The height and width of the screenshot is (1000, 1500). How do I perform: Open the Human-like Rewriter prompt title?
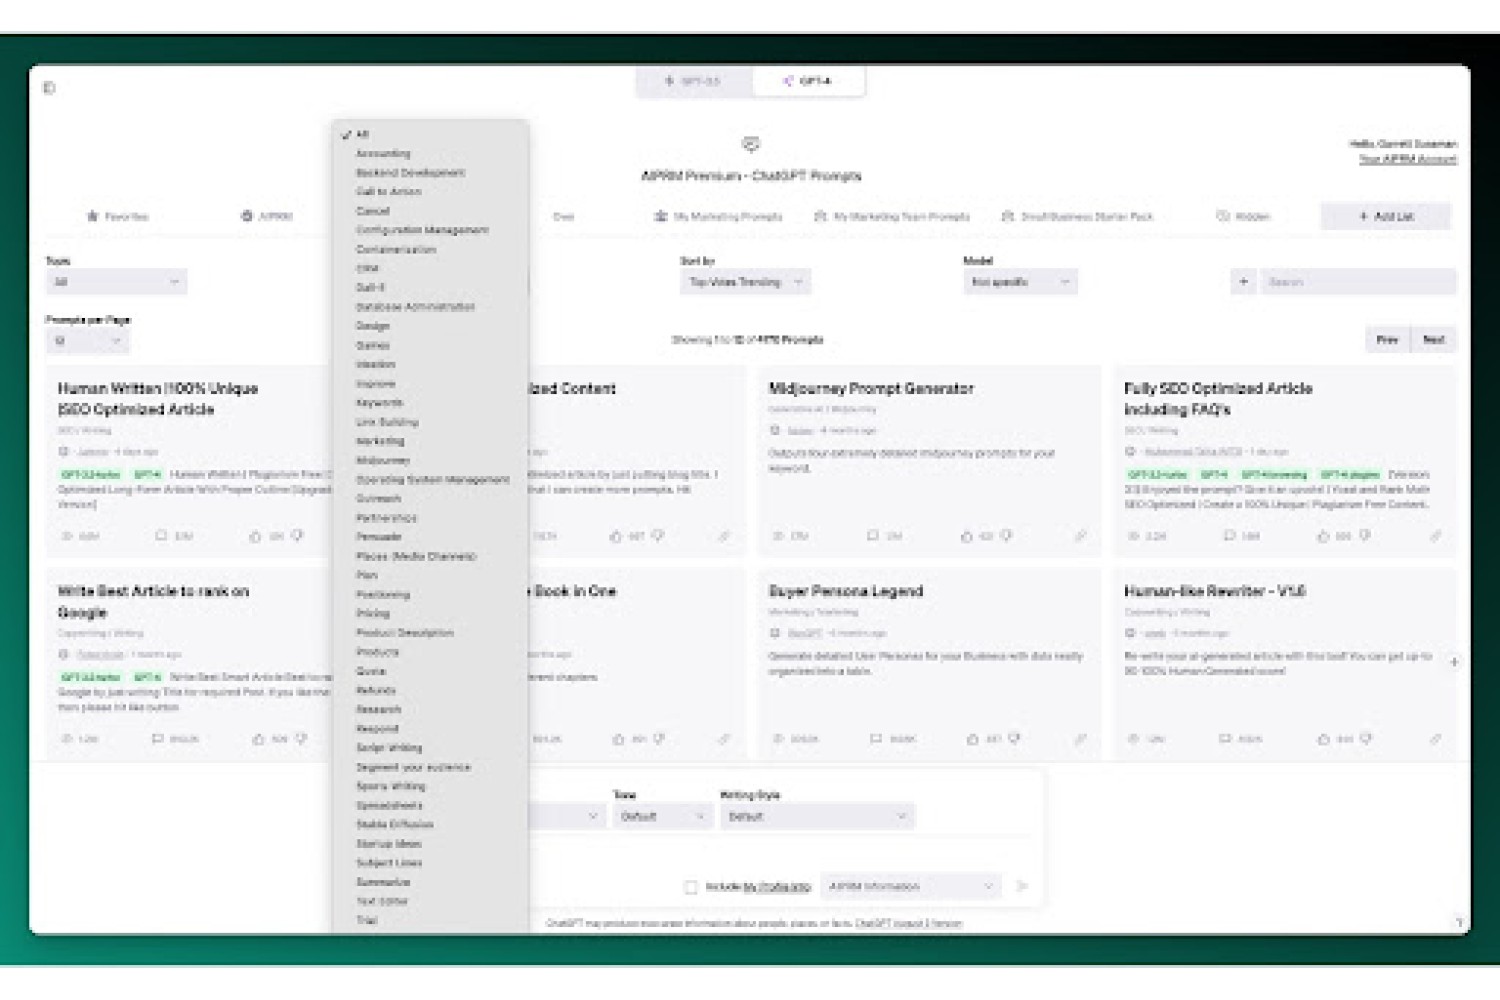1214,592
